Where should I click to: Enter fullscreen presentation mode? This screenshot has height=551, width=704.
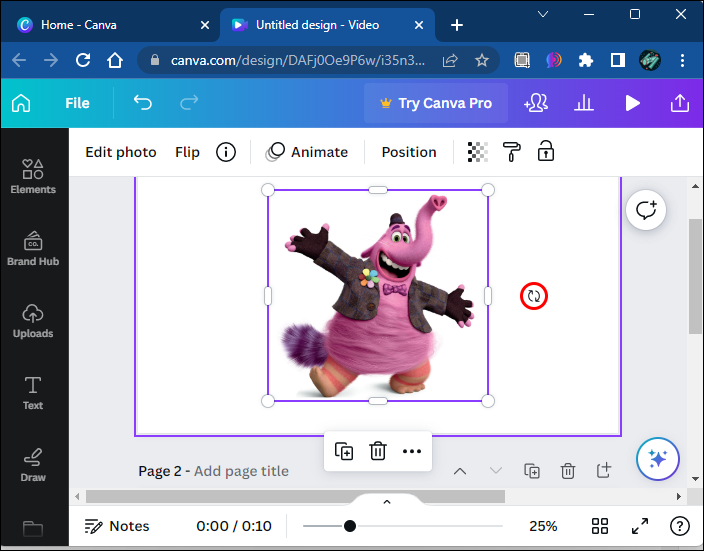coord(640,526)
